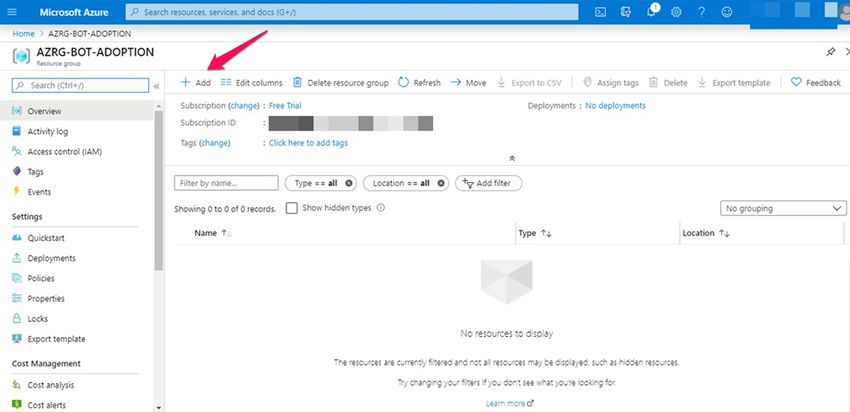The image size is (850, 412).
Task: Show info for hidden types
Action: [x=381, y=208]
